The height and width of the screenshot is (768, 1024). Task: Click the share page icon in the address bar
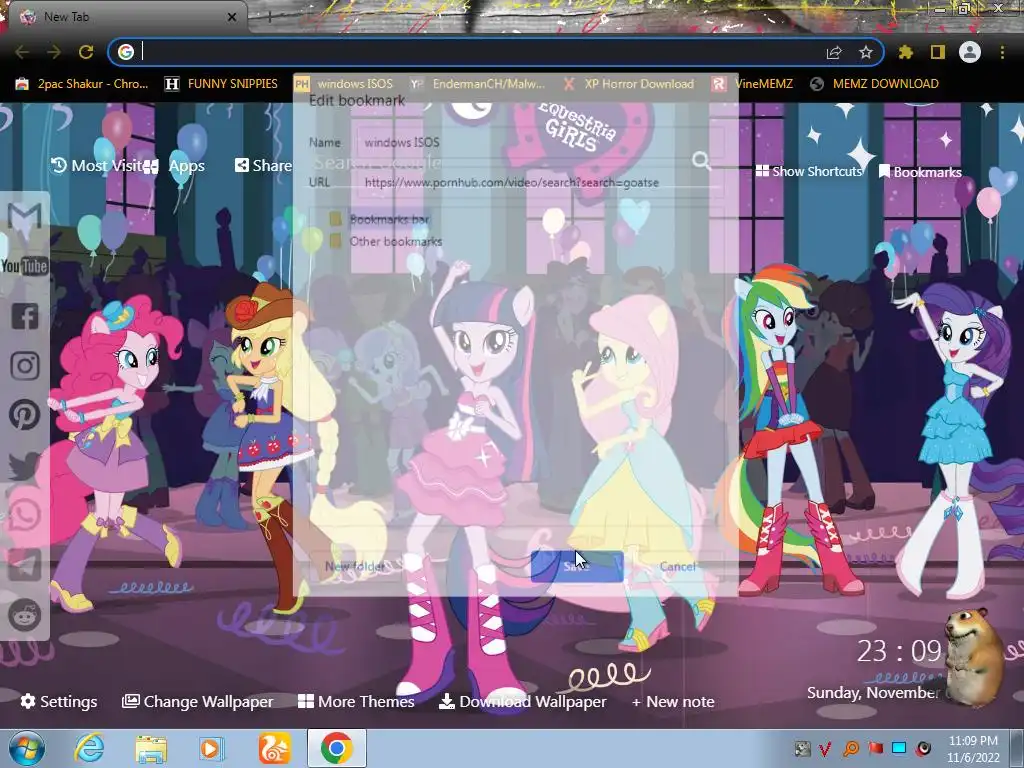(834, 52)
